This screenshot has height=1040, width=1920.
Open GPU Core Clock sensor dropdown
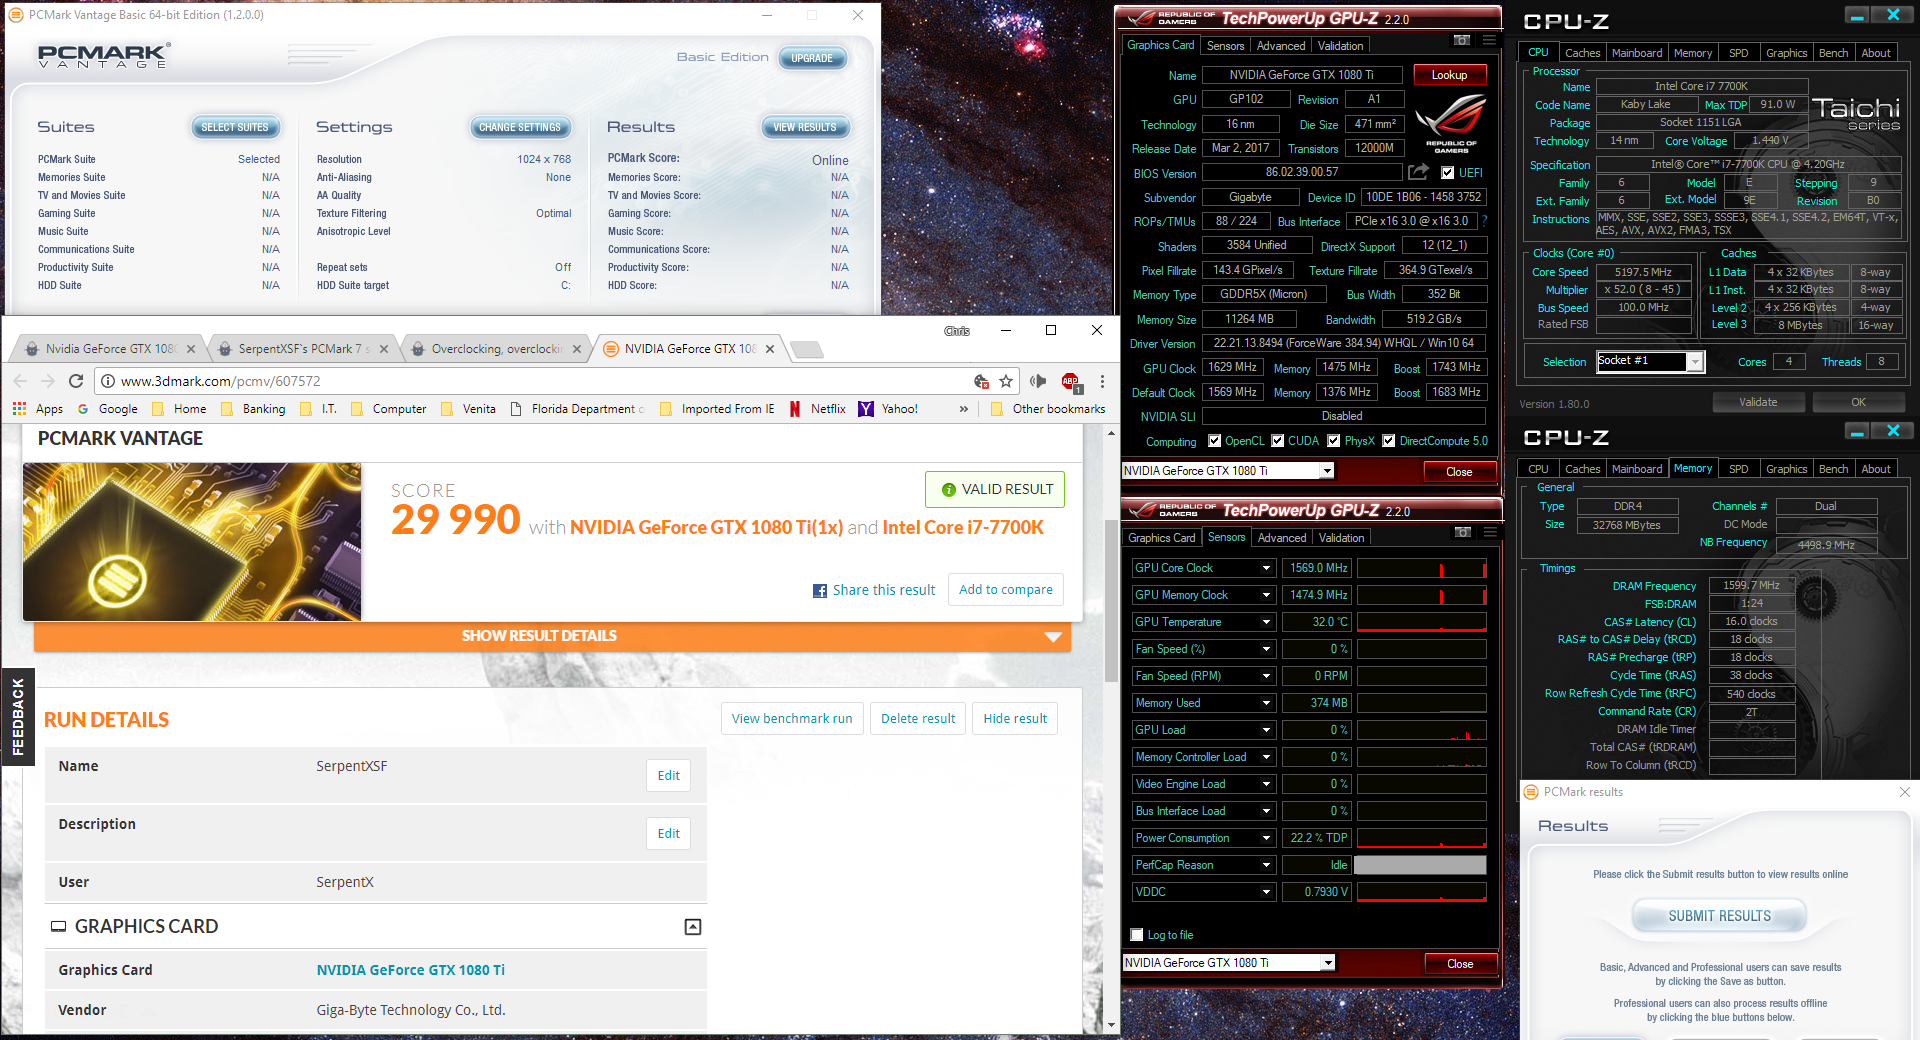1266,568
